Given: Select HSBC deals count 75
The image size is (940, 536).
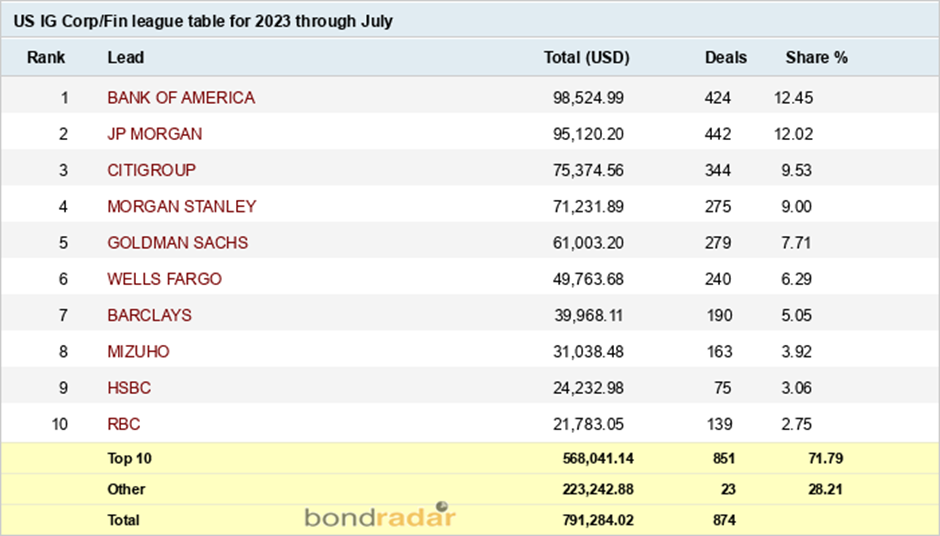Looking at the screenshot, I should click(x=723, y=388).
